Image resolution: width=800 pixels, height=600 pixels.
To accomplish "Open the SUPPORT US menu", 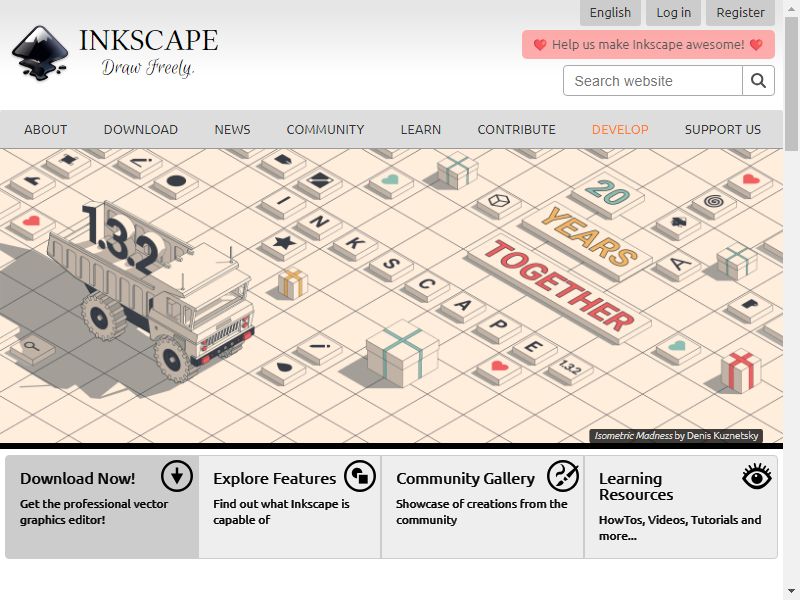I will 722,130.
